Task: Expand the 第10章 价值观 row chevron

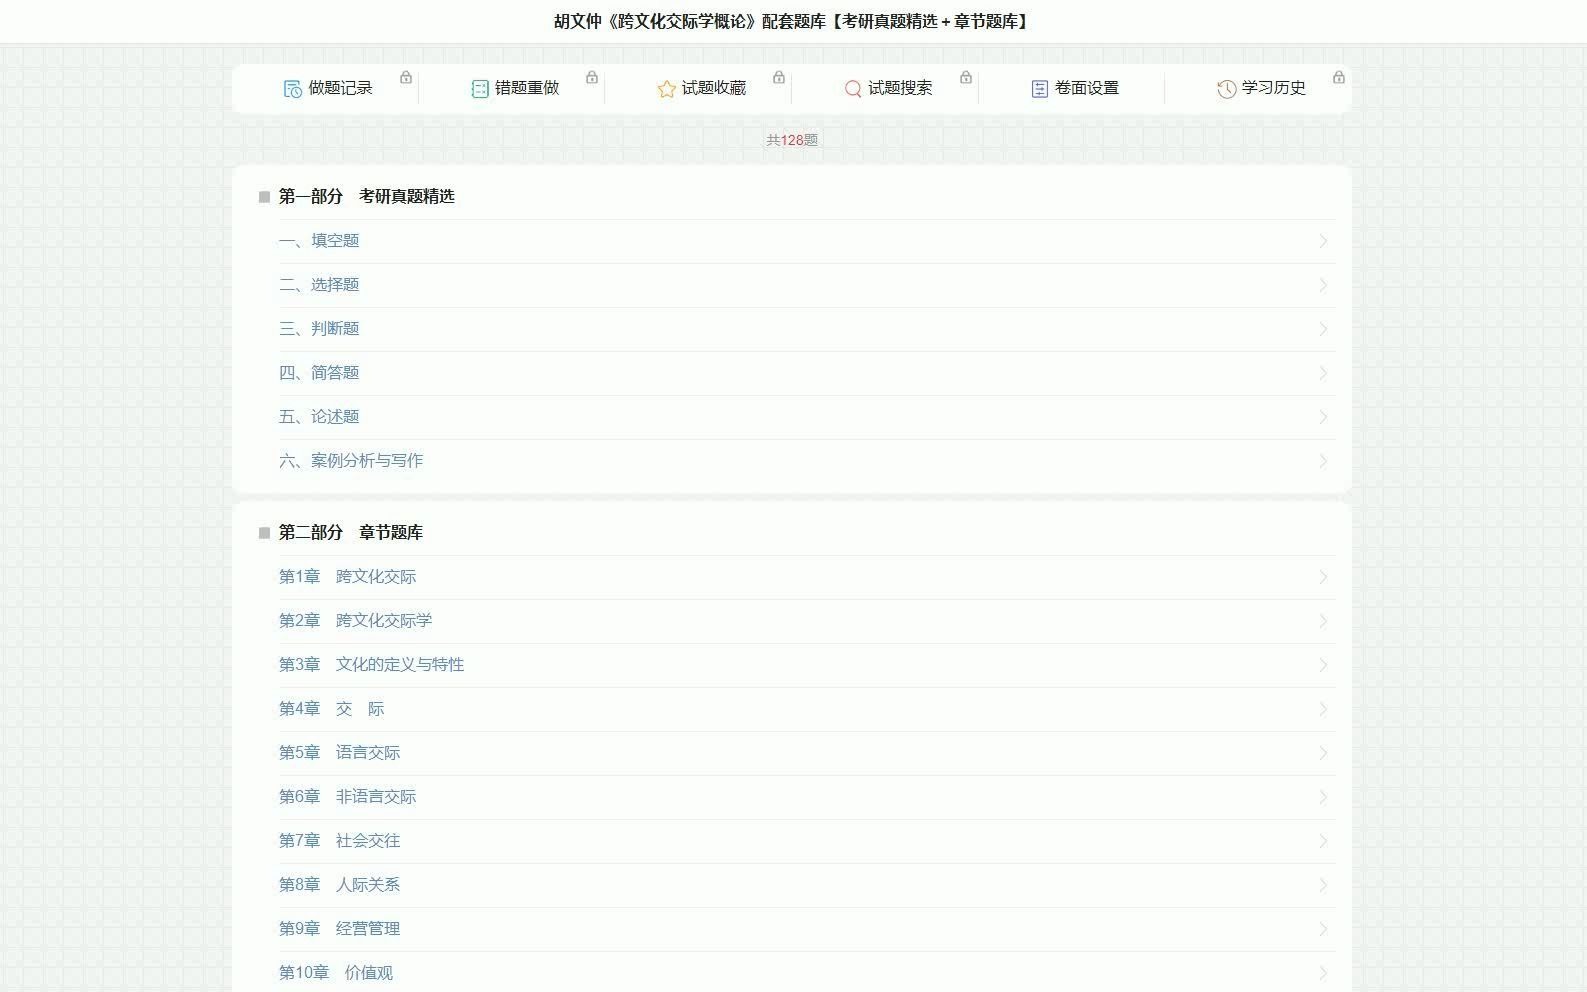Action: pyautogui.click(x=1323, y=973)
